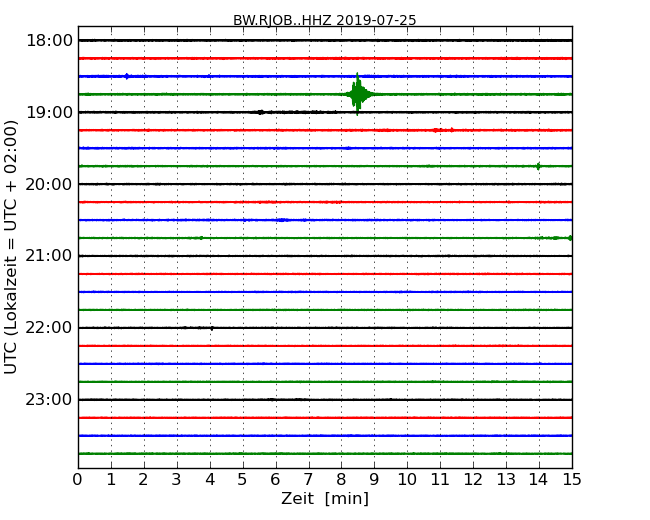Screen dimensions: 650x520
Task: Click the x-axis label Zeit [min]
Action: pyautogui.click(x=325, y=498)
